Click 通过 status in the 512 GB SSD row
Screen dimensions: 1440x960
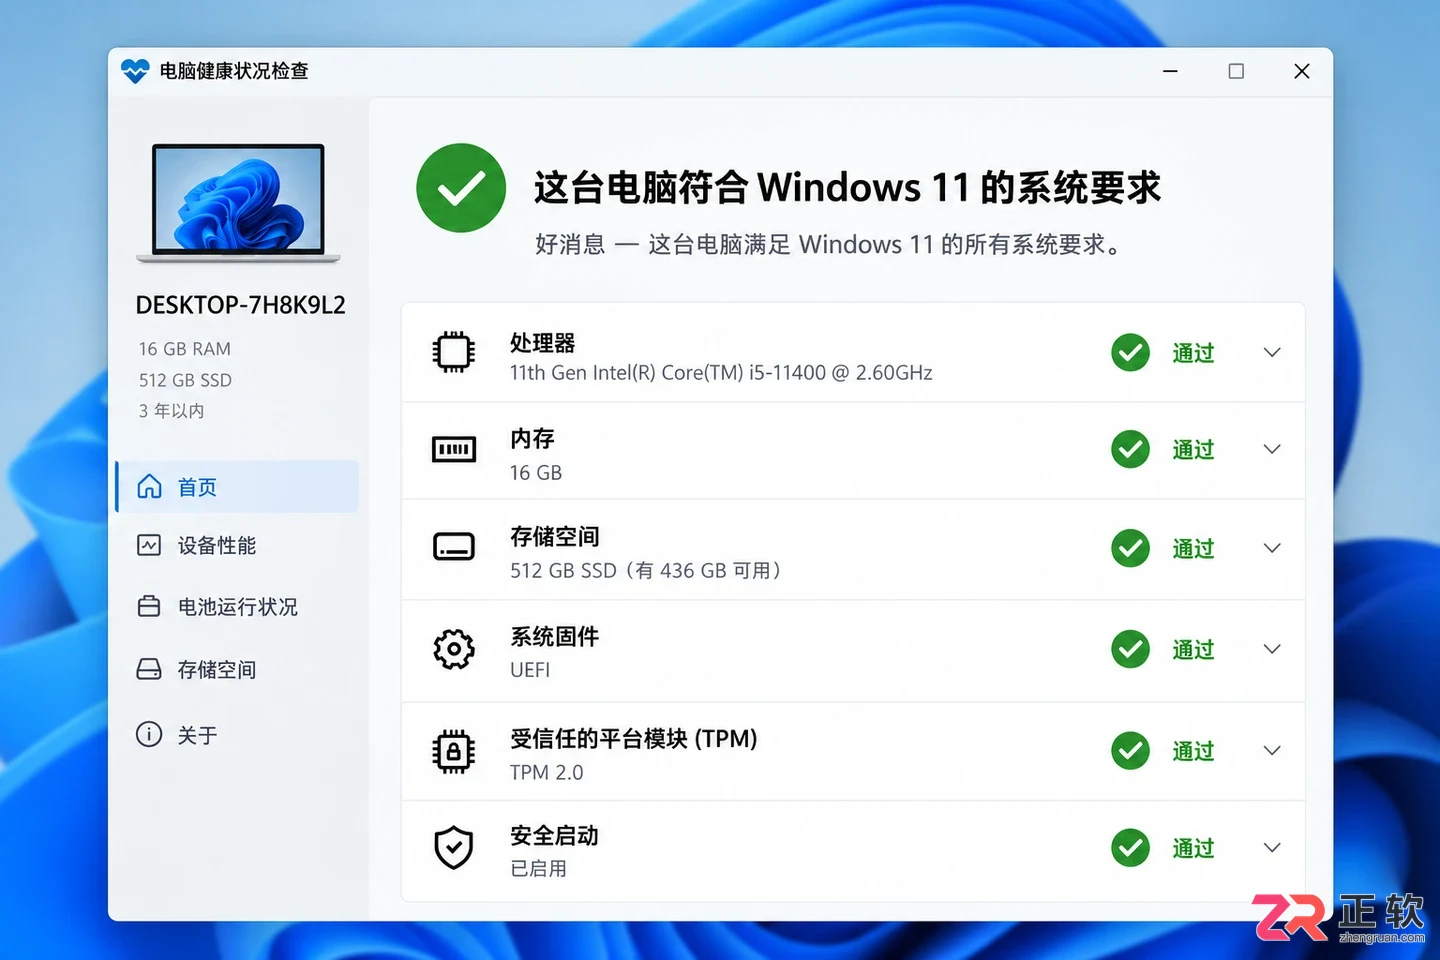click(x=1193, y=549)
